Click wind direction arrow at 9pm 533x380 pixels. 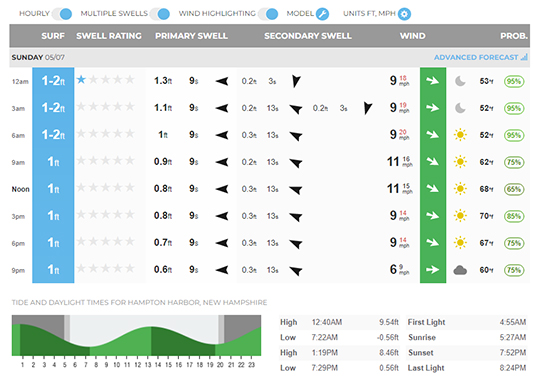433,270
